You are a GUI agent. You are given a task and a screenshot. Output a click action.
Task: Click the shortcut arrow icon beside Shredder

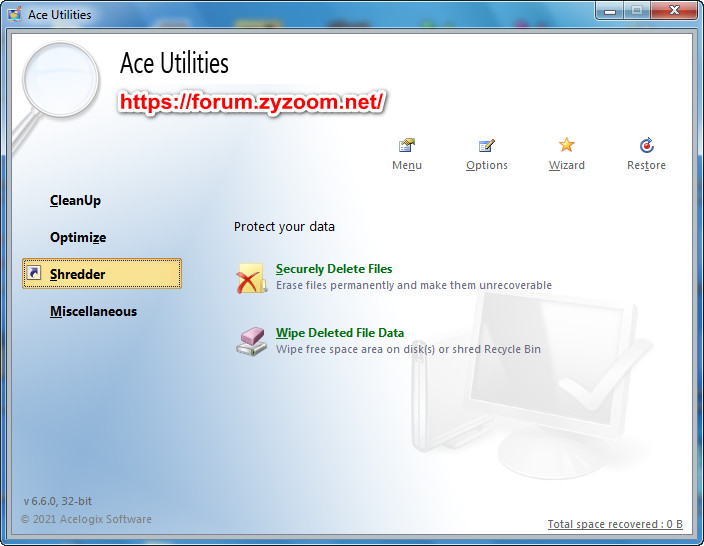tap(34, 273)
